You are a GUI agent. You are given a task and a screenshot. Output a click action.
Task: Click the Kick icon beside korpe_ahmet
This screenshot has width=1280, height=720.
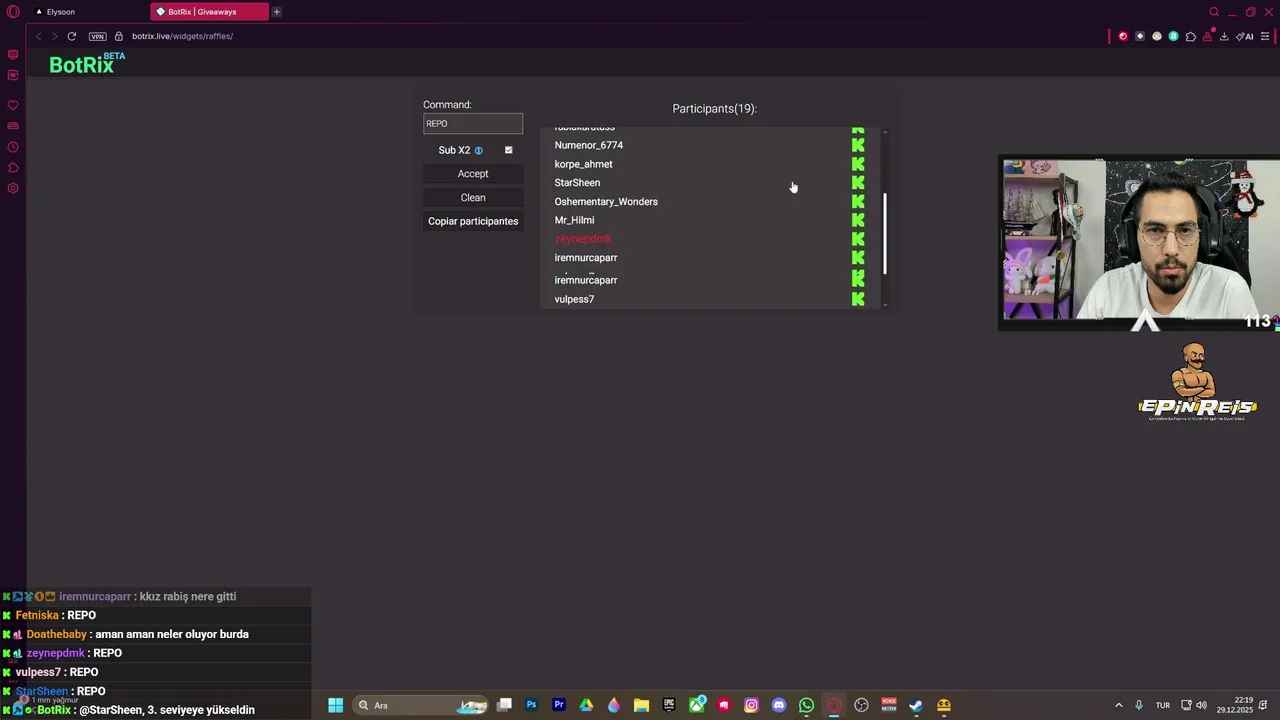[x=858, y=164]
